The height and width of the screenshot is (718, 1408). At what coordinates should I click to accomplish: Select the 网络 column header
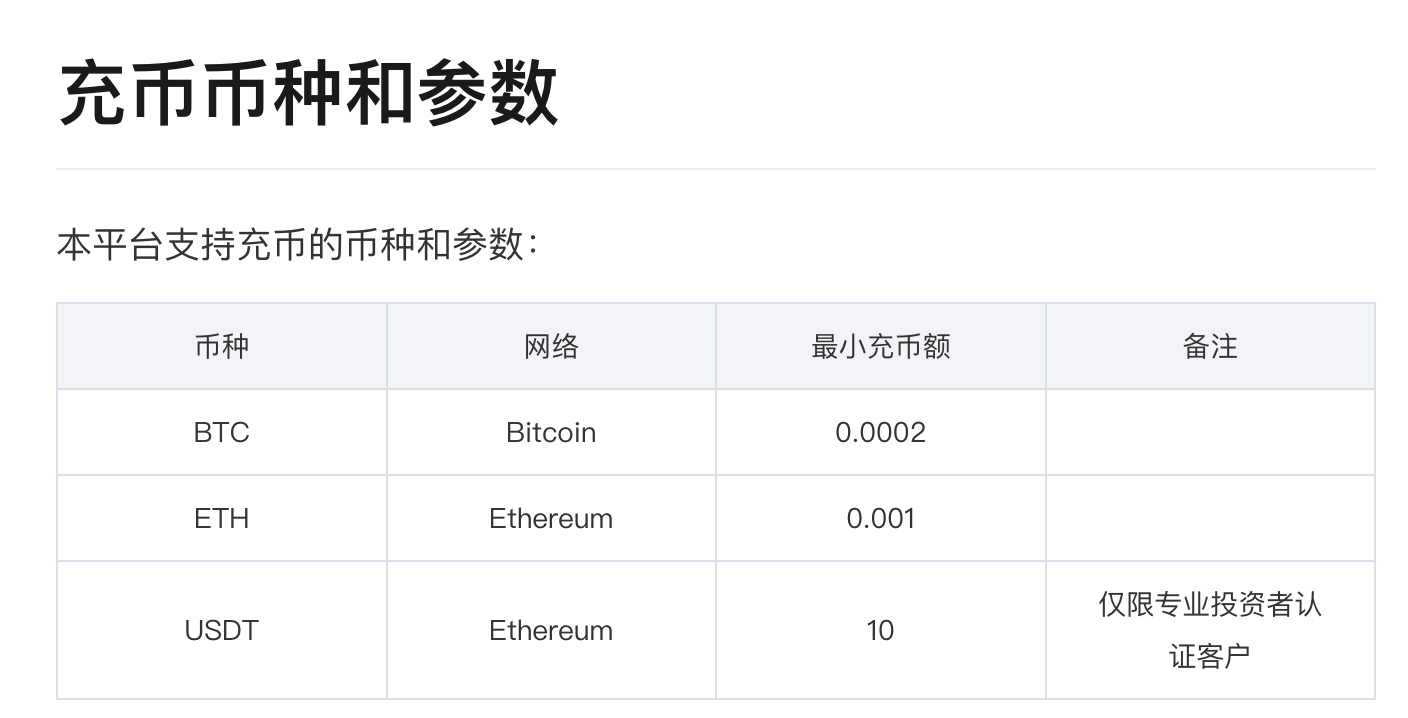pos(551,347)
